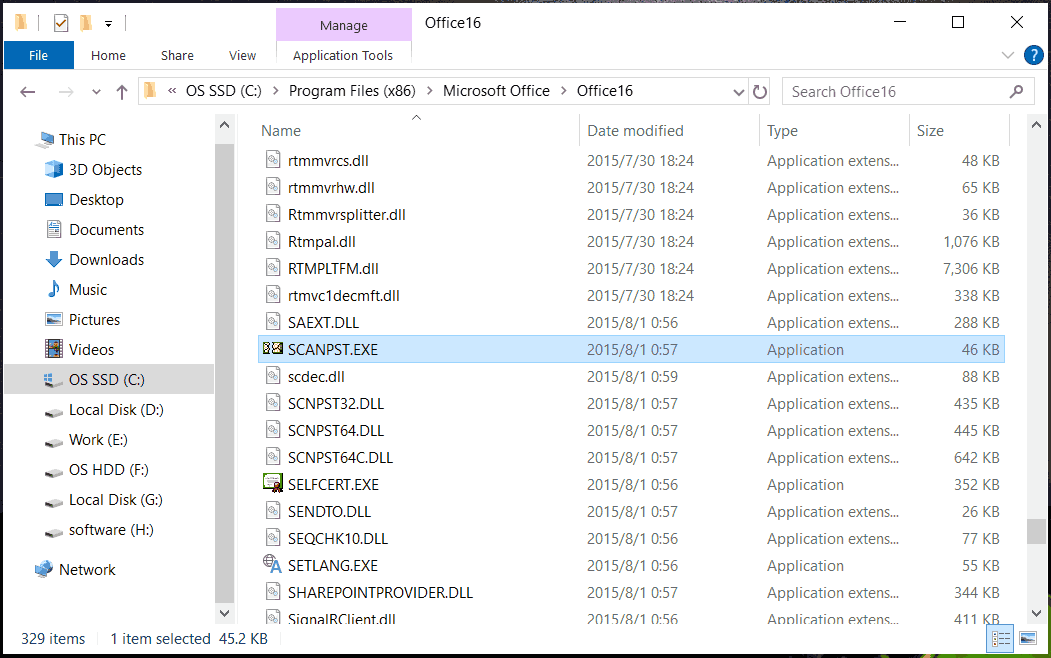The height and width of the screenshot is (658, 1051).
Task: Click the Documents icon in sidebar
Action: (x=54, y=229)
